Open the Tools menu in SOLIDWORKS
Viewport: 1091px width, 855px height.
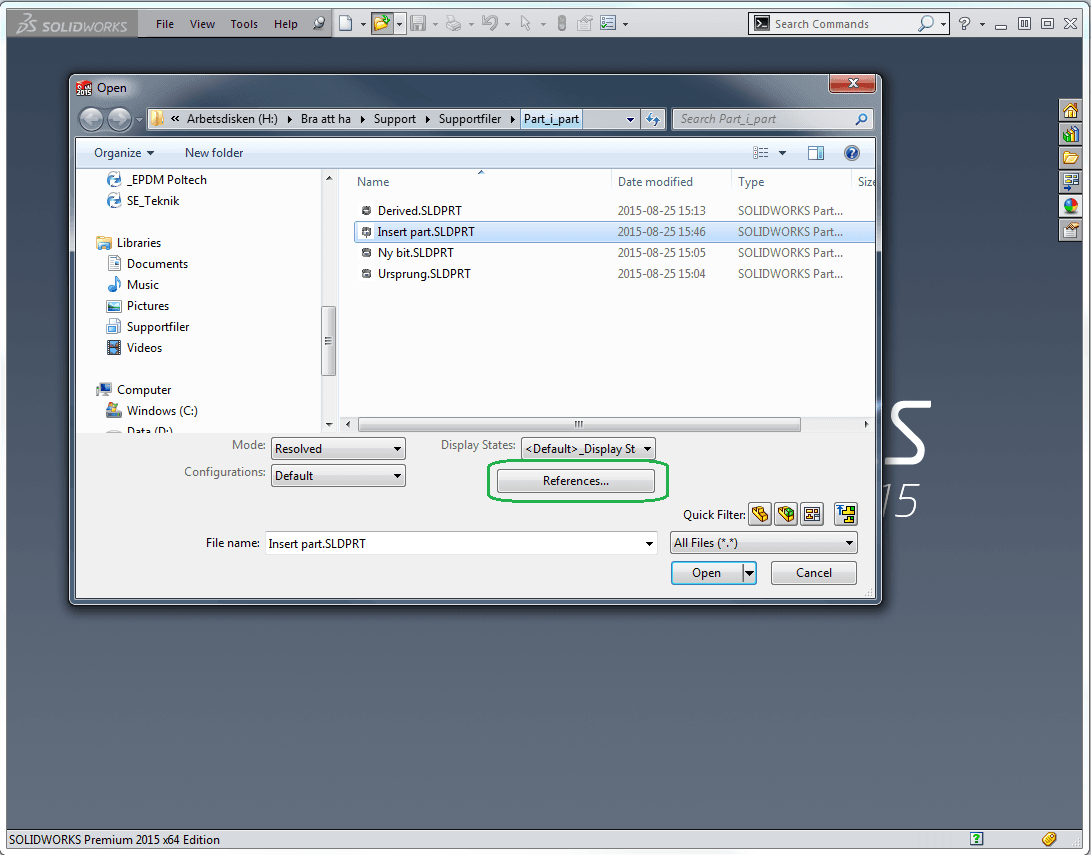(x=244, y=24)
